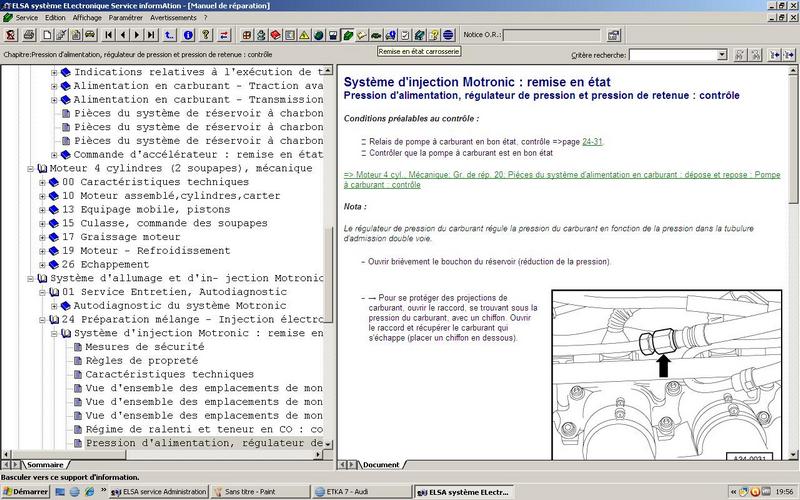
Task: Collapse 'Moteur 4 cylindres (2 soupapes)' node
Action: point(31,168)
